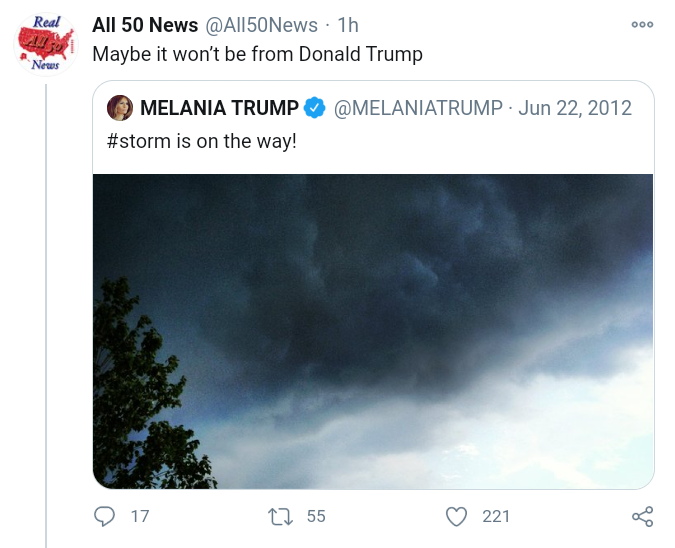Image resolution: width=675 pixels, height=548 pixels.
Task: Click the 1h timestamp of the tweet
Action: point(349,25)
